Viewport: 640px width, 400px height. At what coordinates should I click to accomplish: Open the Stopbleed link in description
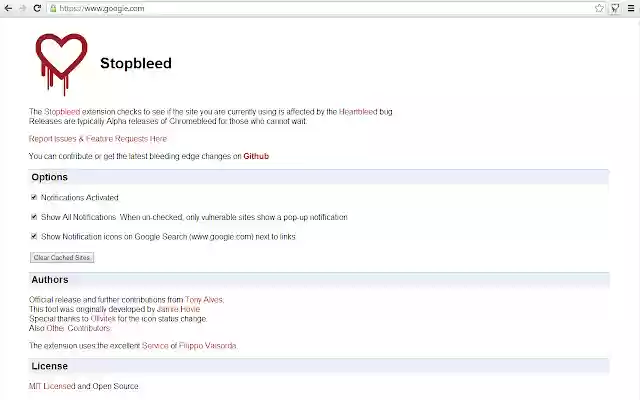[62, 111]
